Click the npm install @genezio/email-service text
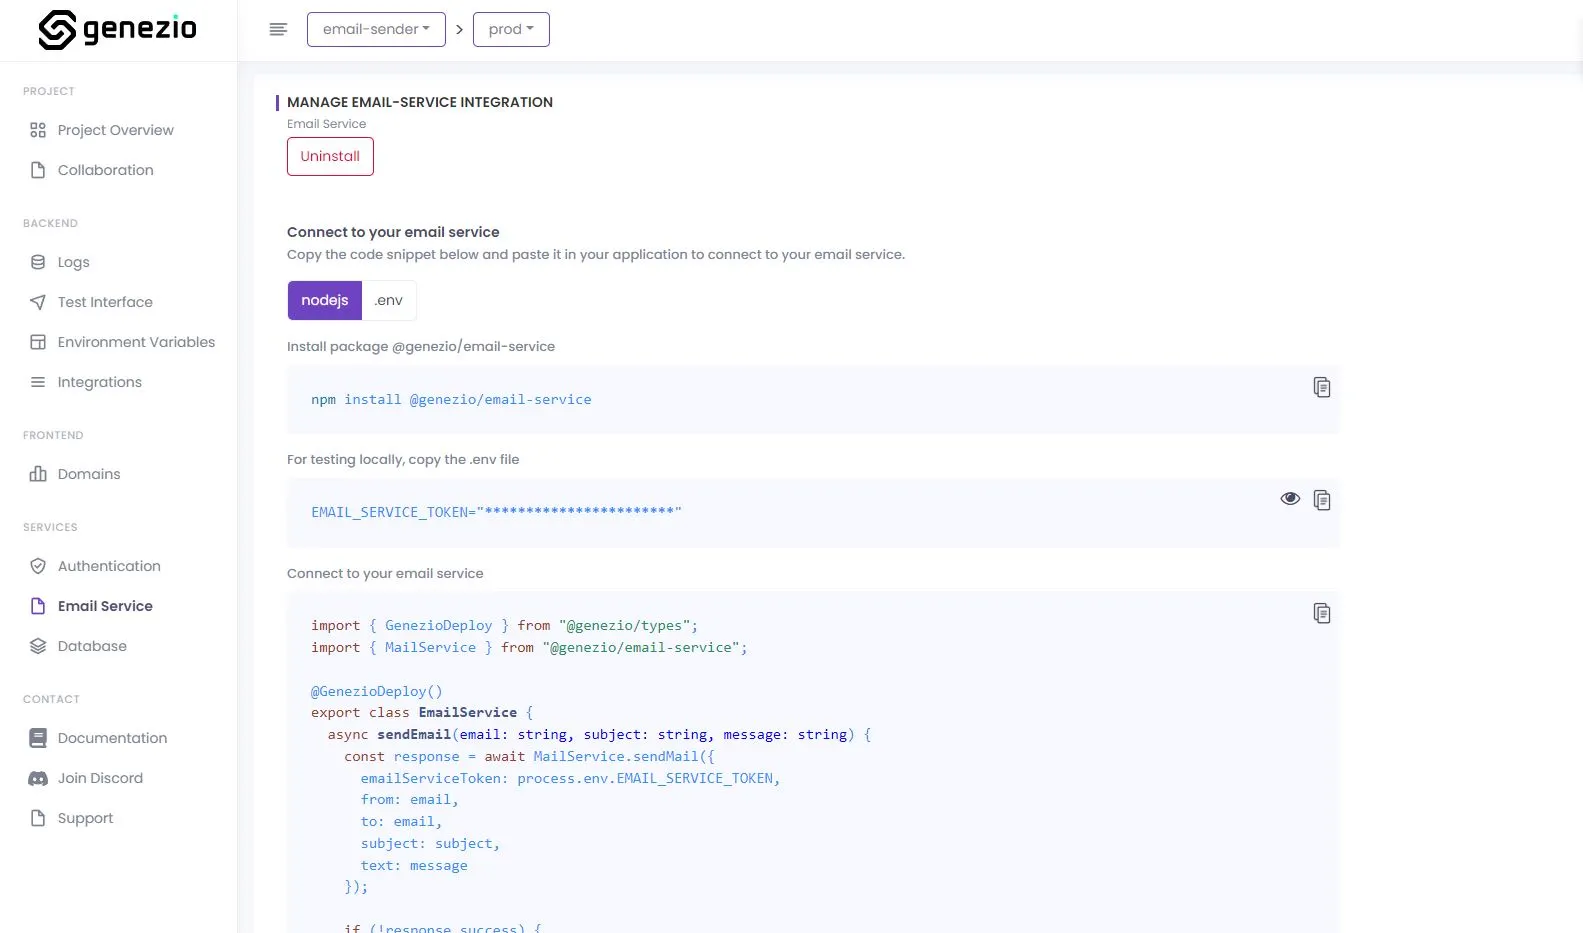1583x933 pixels. (451, 399)
